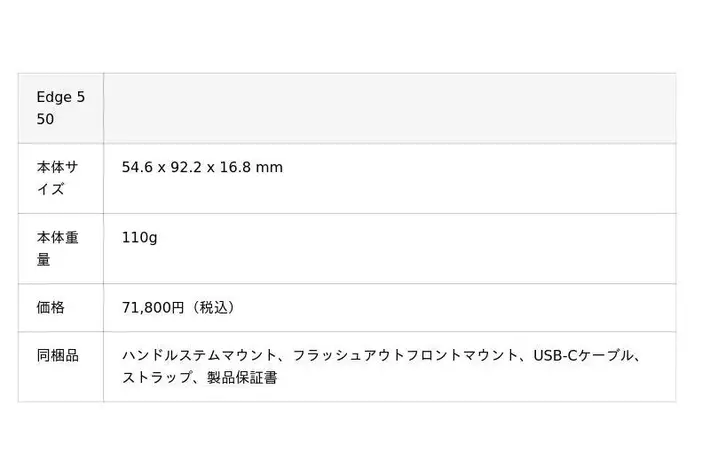
Task: Click the 54.6 width value
Action: pos(138,167)
